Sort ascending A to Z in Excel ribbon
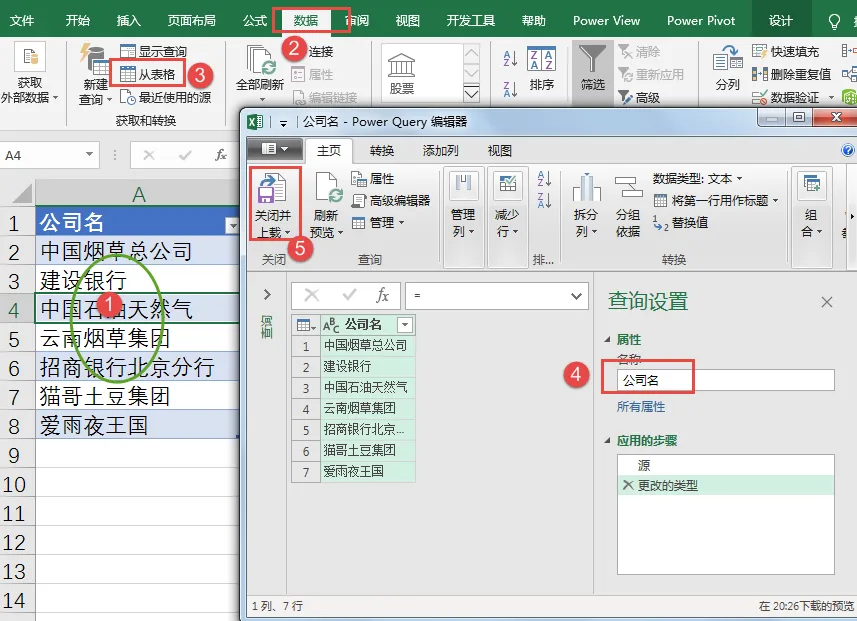This screenshot has width=857, height=621. click(510, 58)
